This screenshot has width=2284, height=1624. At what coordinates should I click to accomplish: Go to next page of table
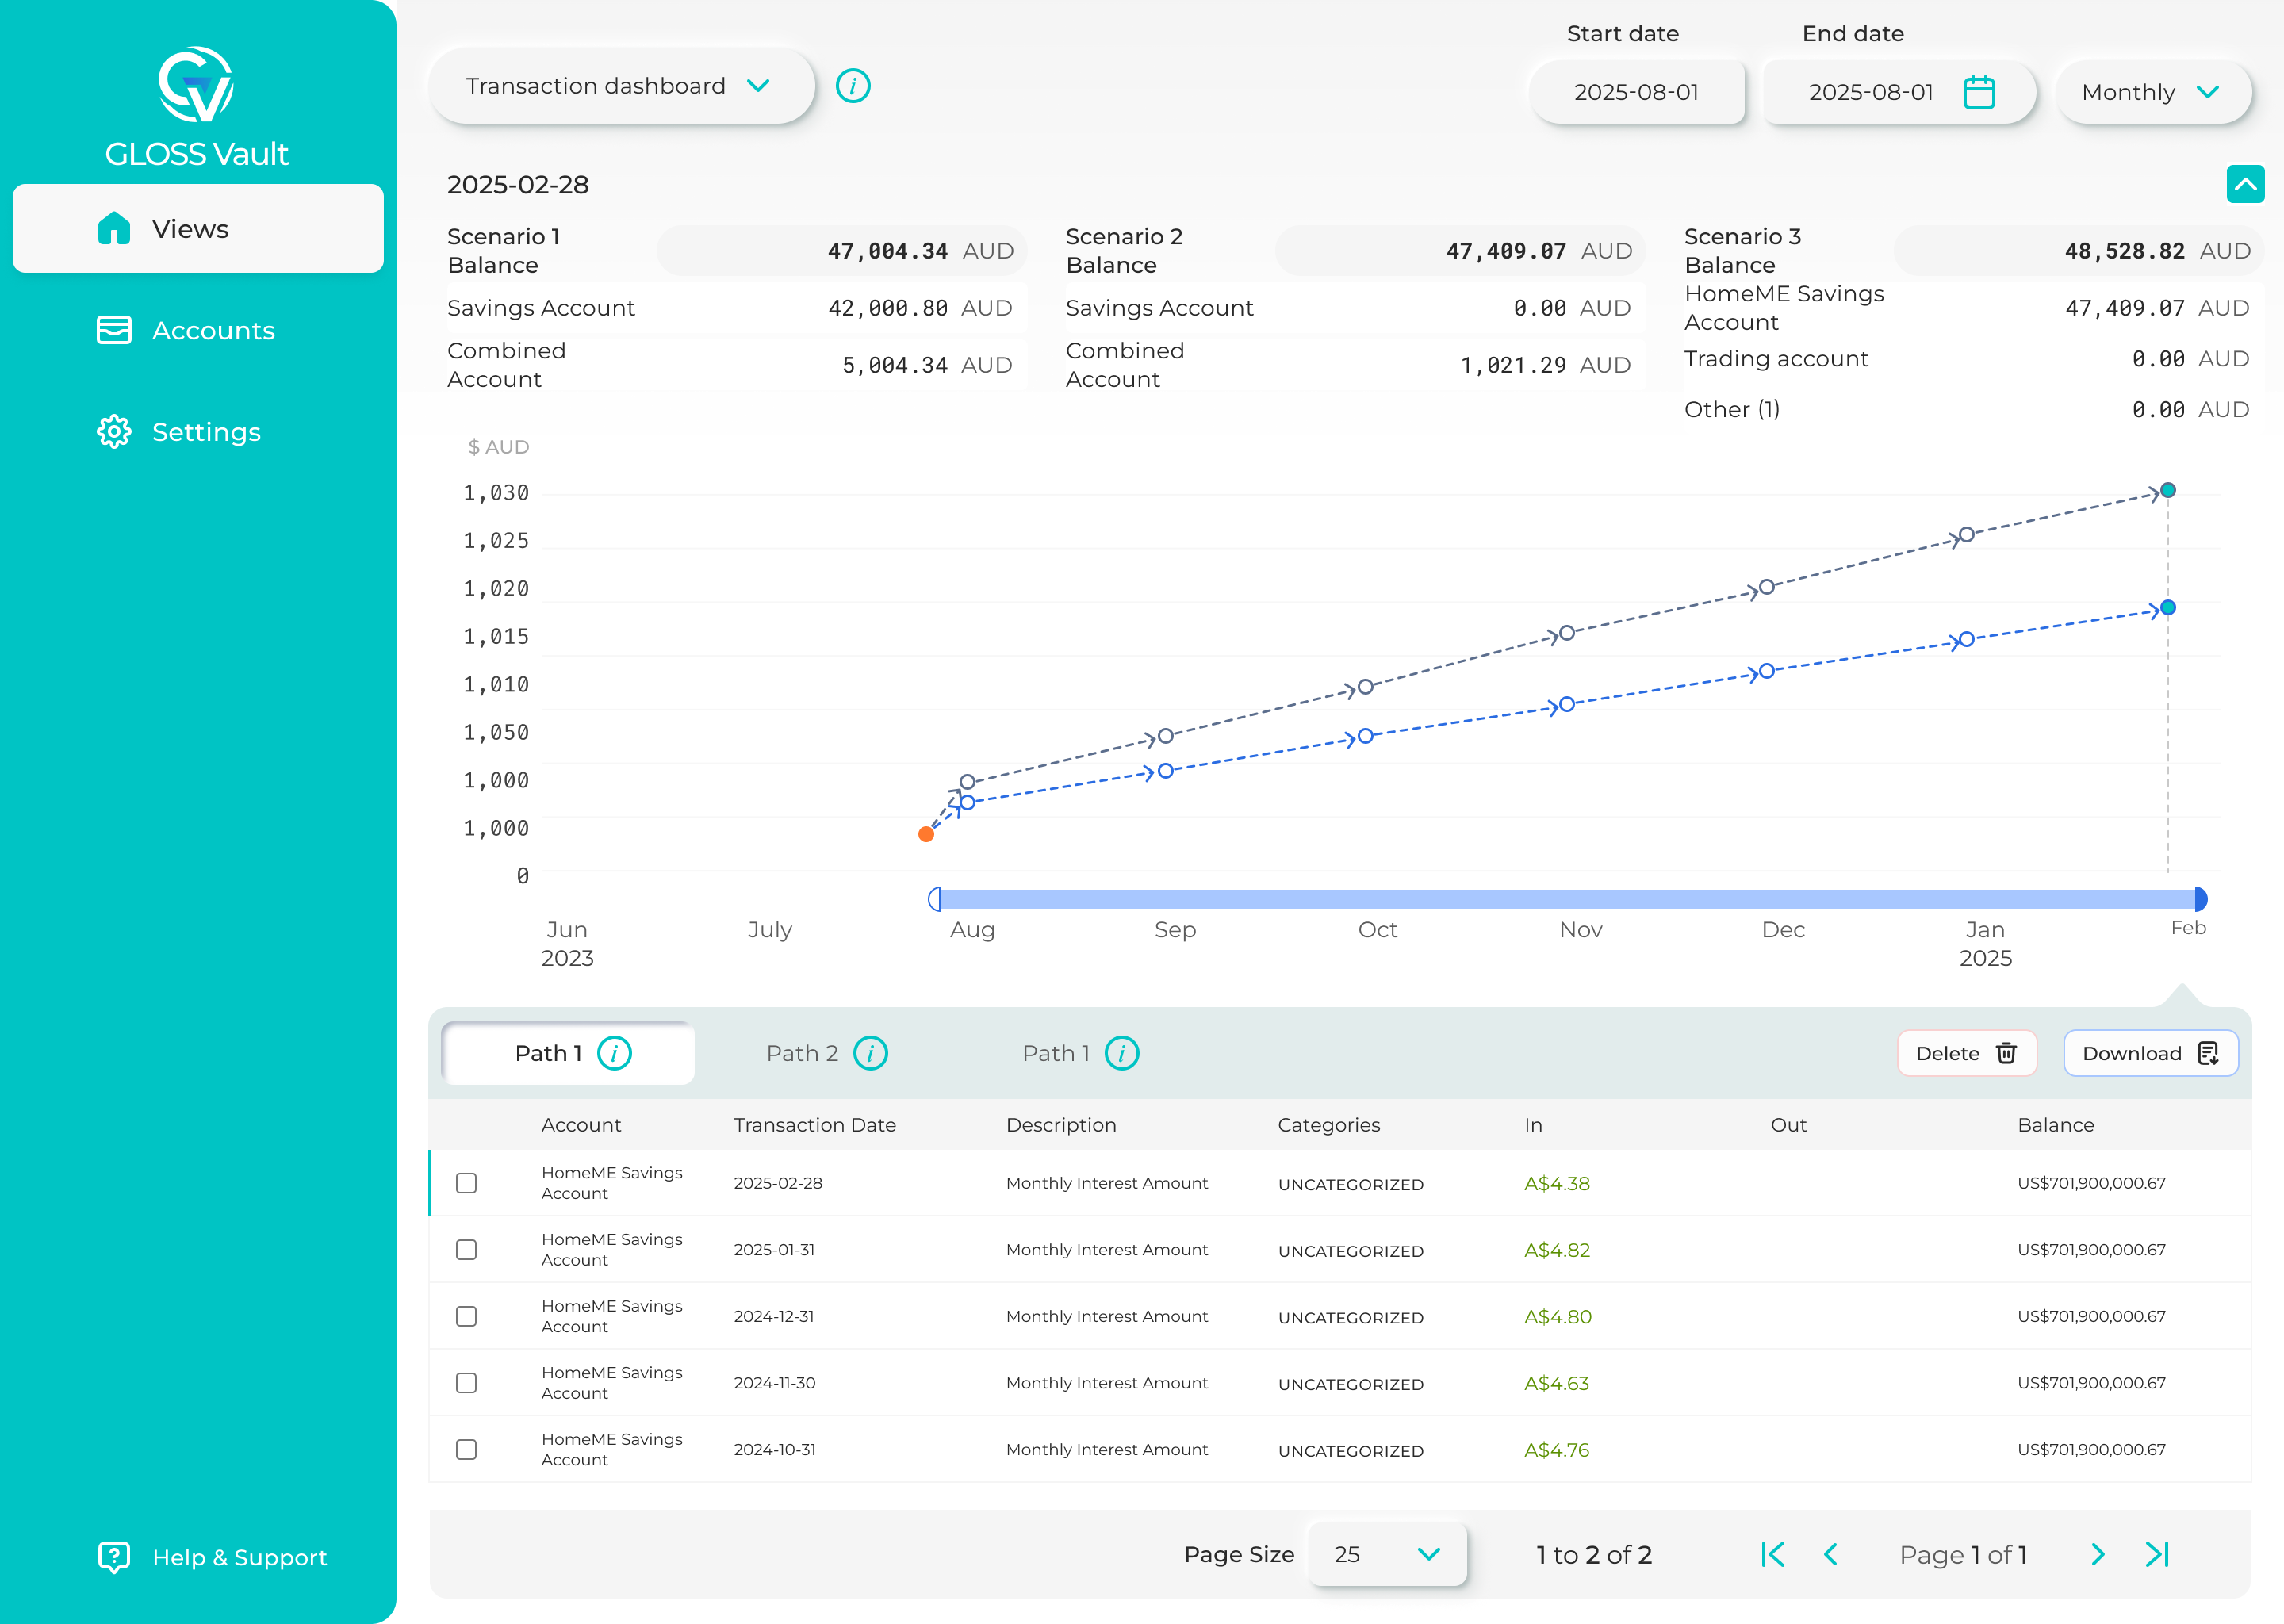(2098, 1554)
